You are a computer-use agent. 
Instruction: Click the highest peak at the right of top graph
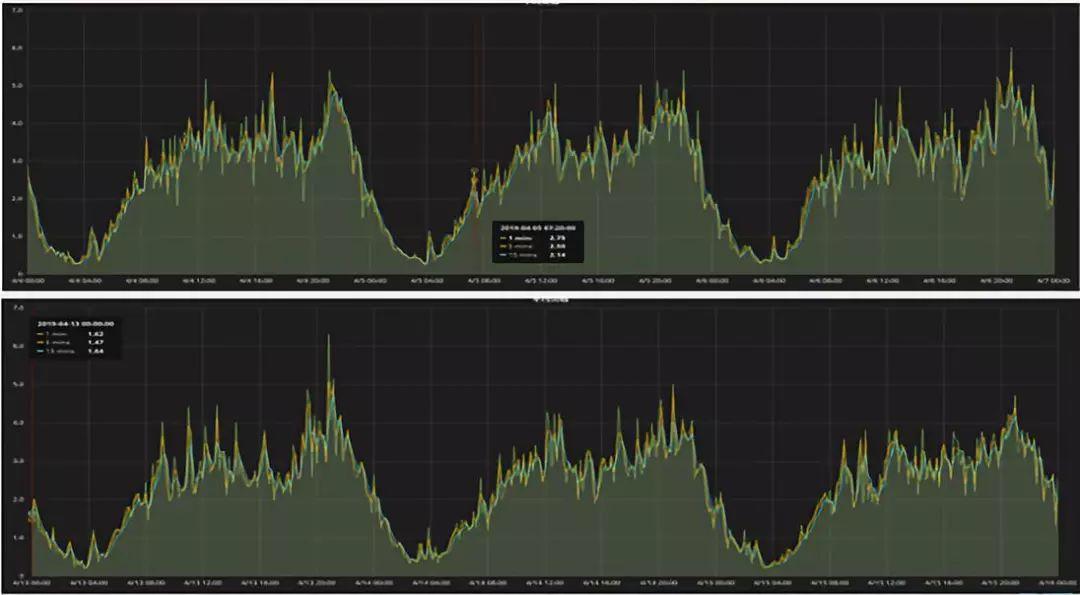pos(1010,49)
